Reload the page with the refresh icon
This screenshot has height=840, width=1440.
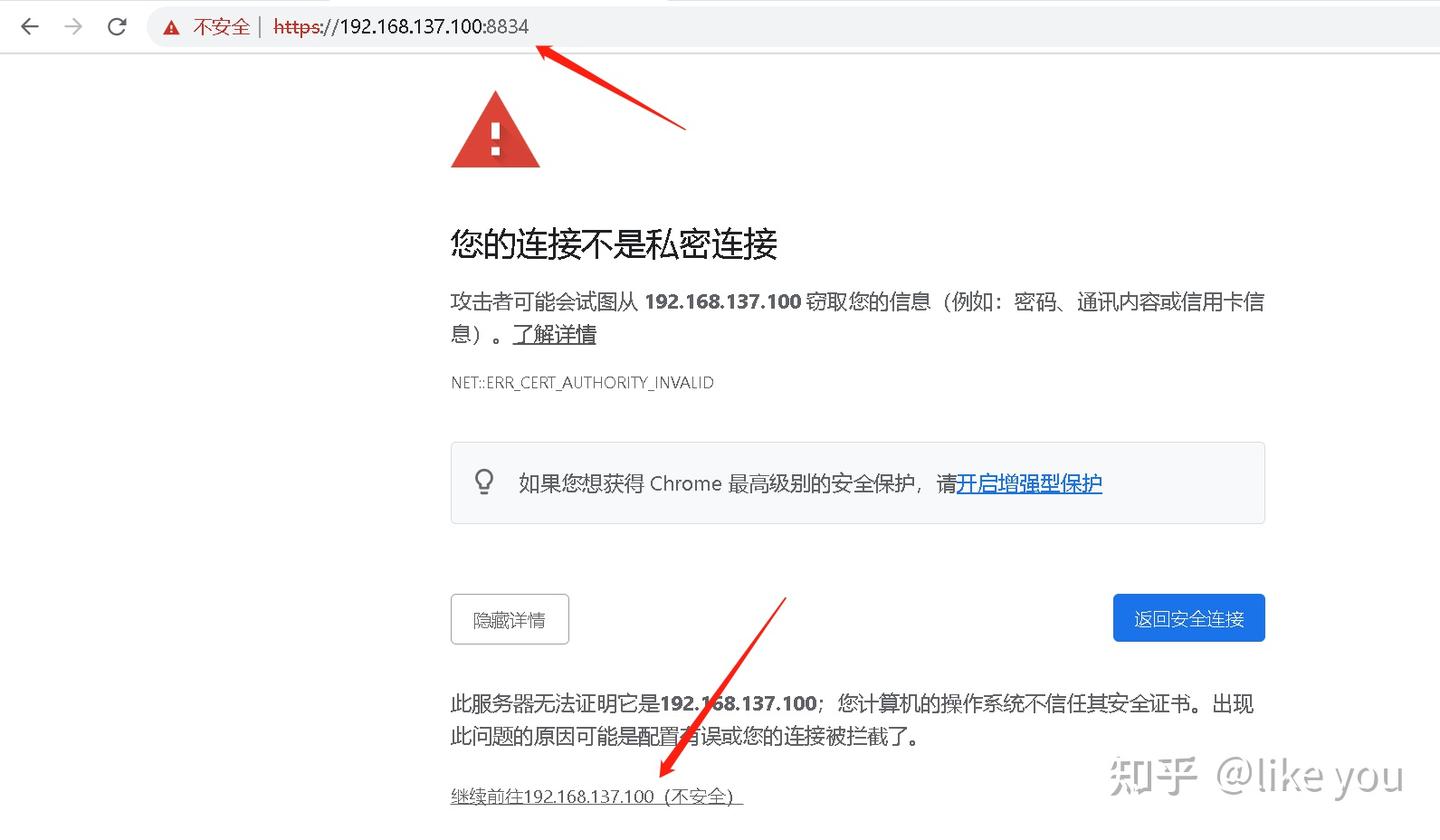117,27
